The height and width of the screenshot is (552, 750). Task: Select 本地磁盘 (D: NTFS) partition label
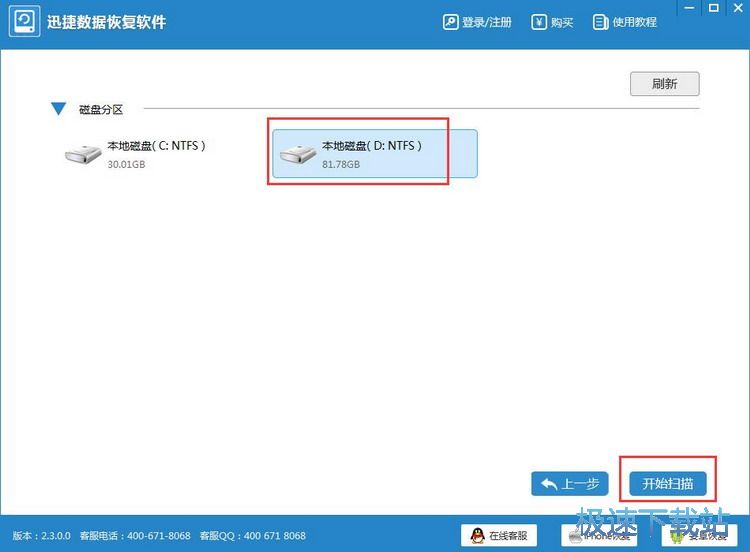(x=372, y=145)
